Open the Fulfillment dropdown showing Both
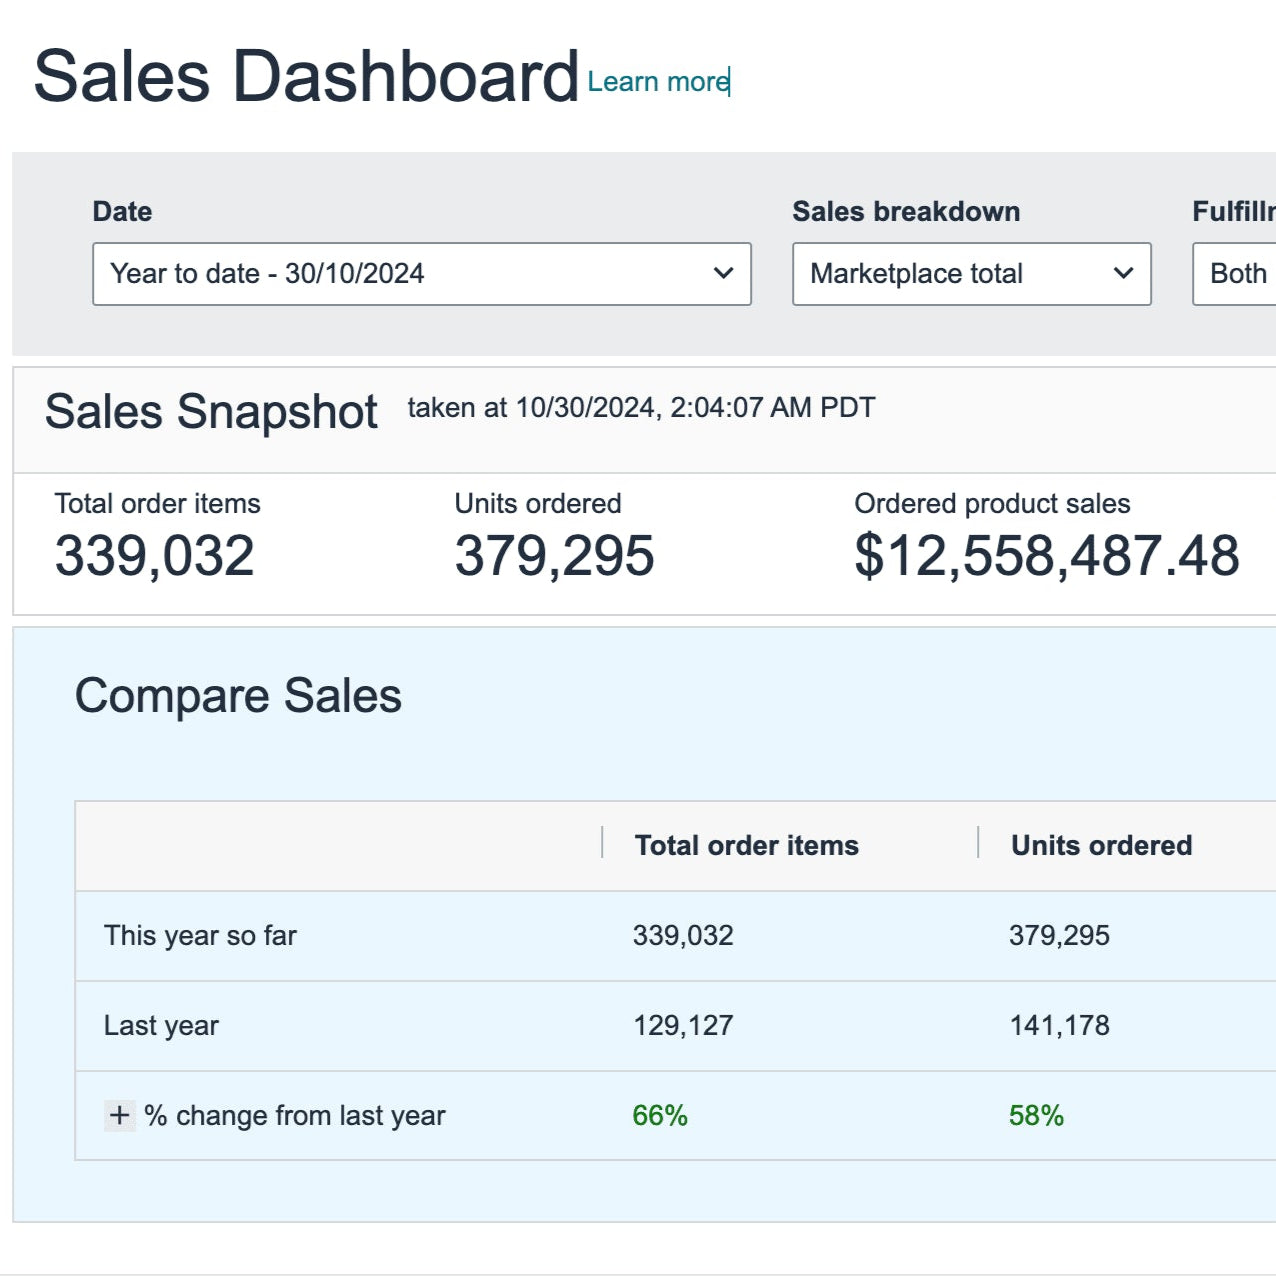 (1236, 274)
